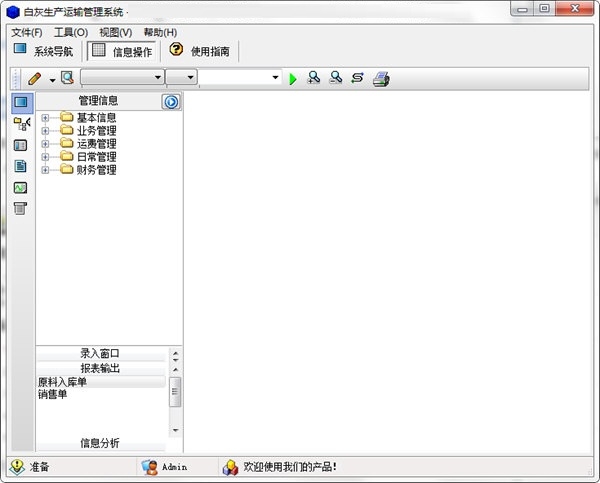Open the 视图(V) menu
The height and width of the screenshot is (483, 600).
click(x=116, y=33)
